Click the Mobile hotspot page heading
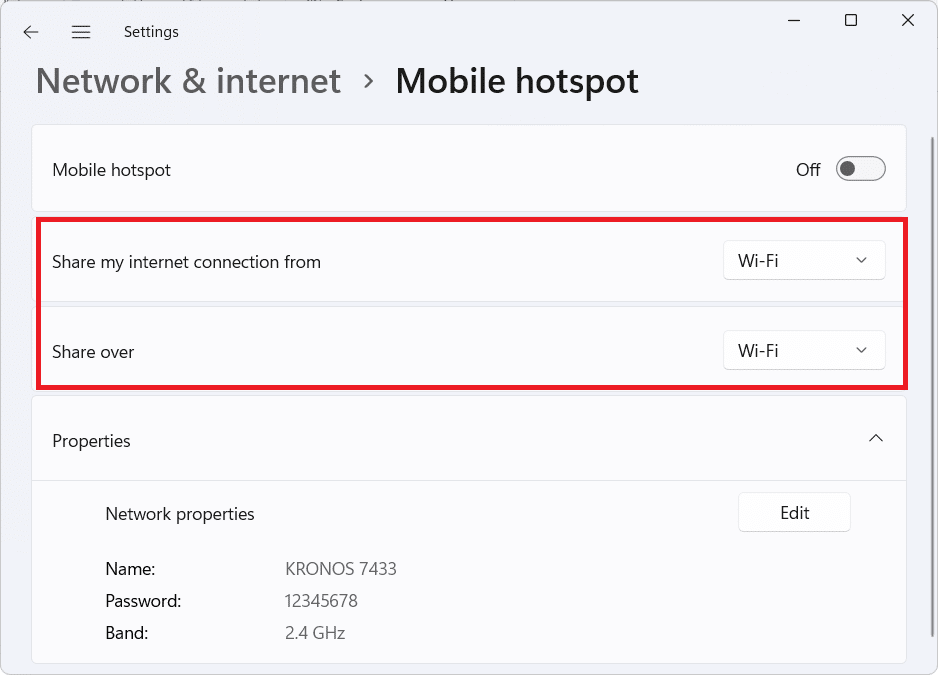Viewport: 938px width, 675px height. [x=517, y=81]
